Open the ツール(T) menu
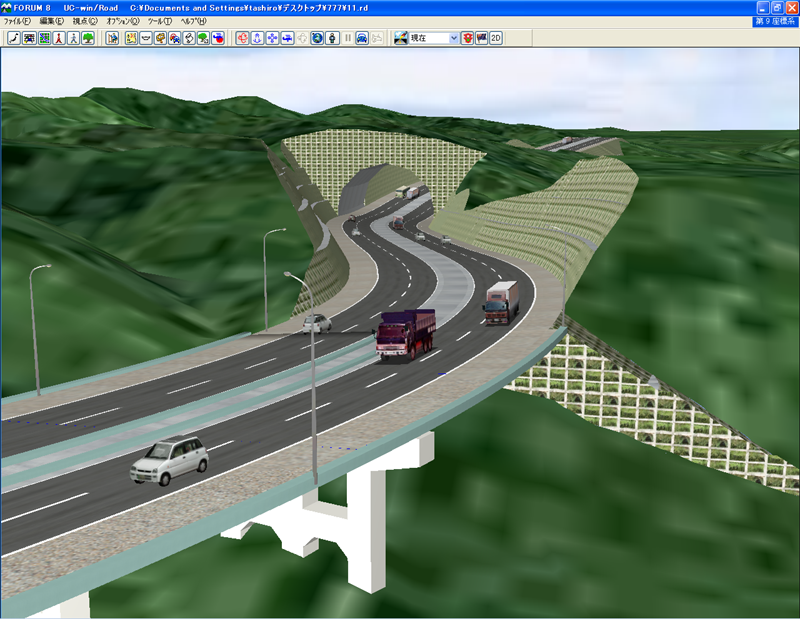This screenshot has width=800, height=619. [160, 21]
